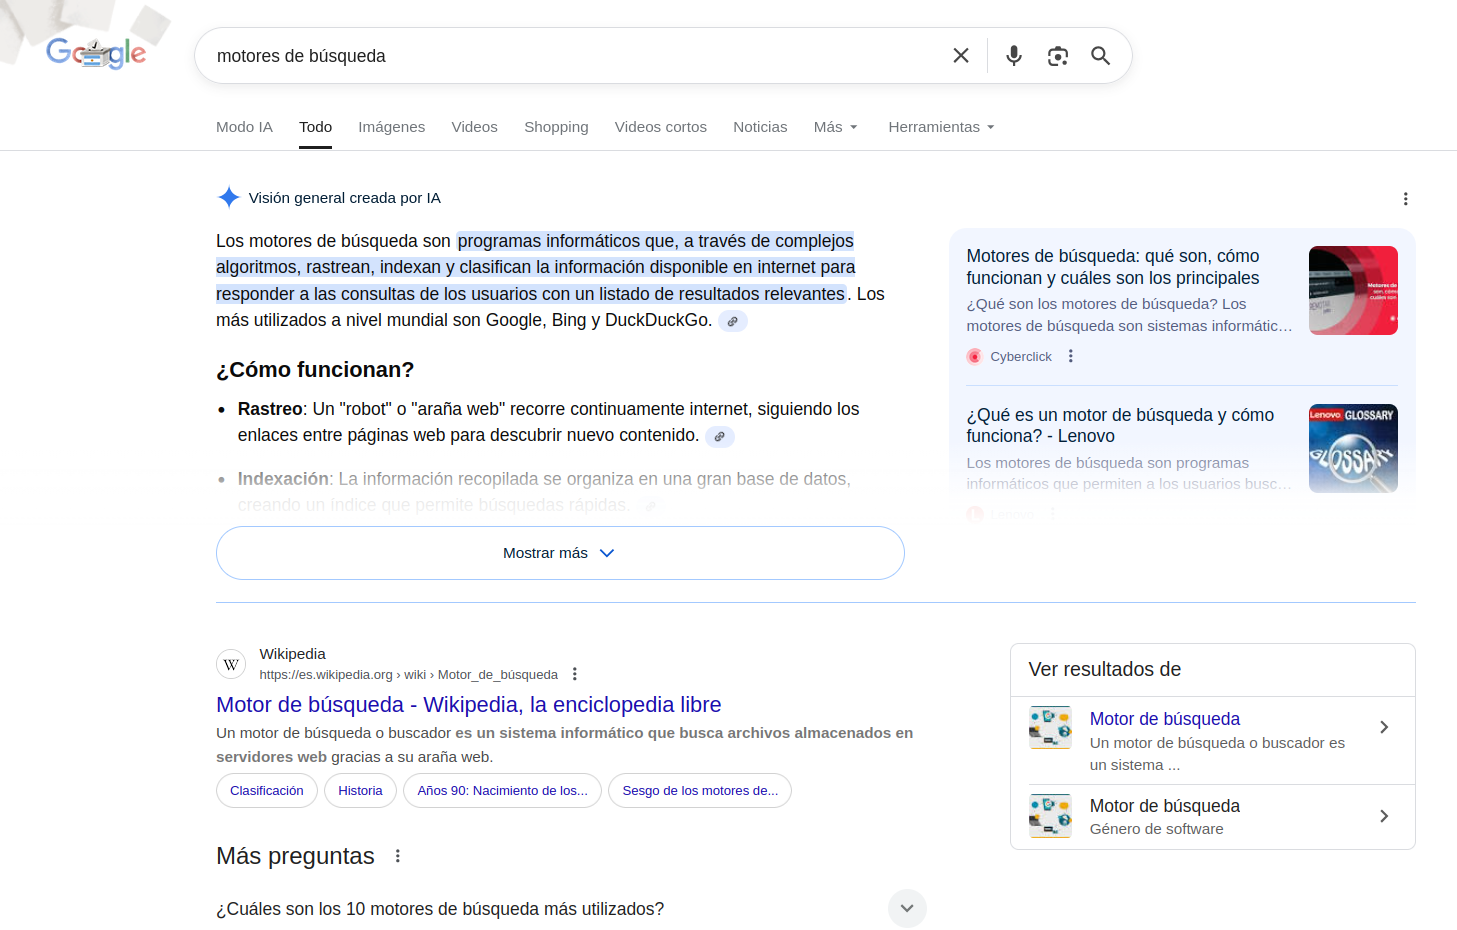The width and height of the screenshot is (1457, 930).
Task: Open the Herramientas dropdown
Action: pos(940,127)
